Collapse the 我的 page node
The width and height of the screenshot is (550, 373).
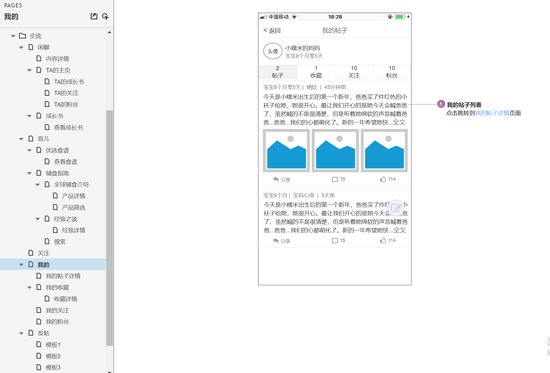point(21,265)
